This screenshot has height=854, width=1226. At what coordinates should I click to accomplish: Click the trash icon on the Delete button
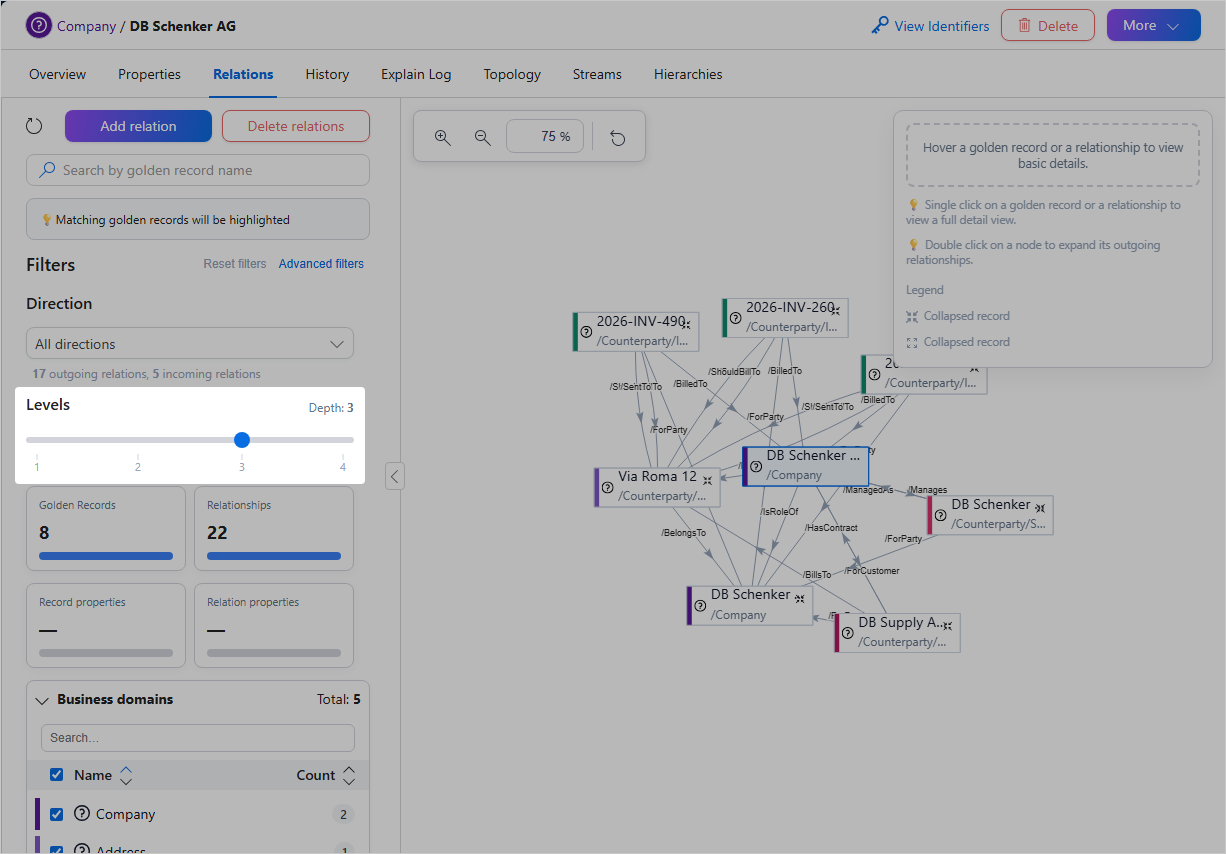coord(1024,26)
